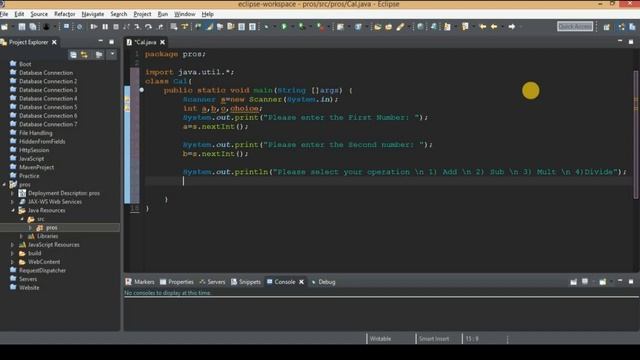Select the MavenProject project

click(36, 167)
